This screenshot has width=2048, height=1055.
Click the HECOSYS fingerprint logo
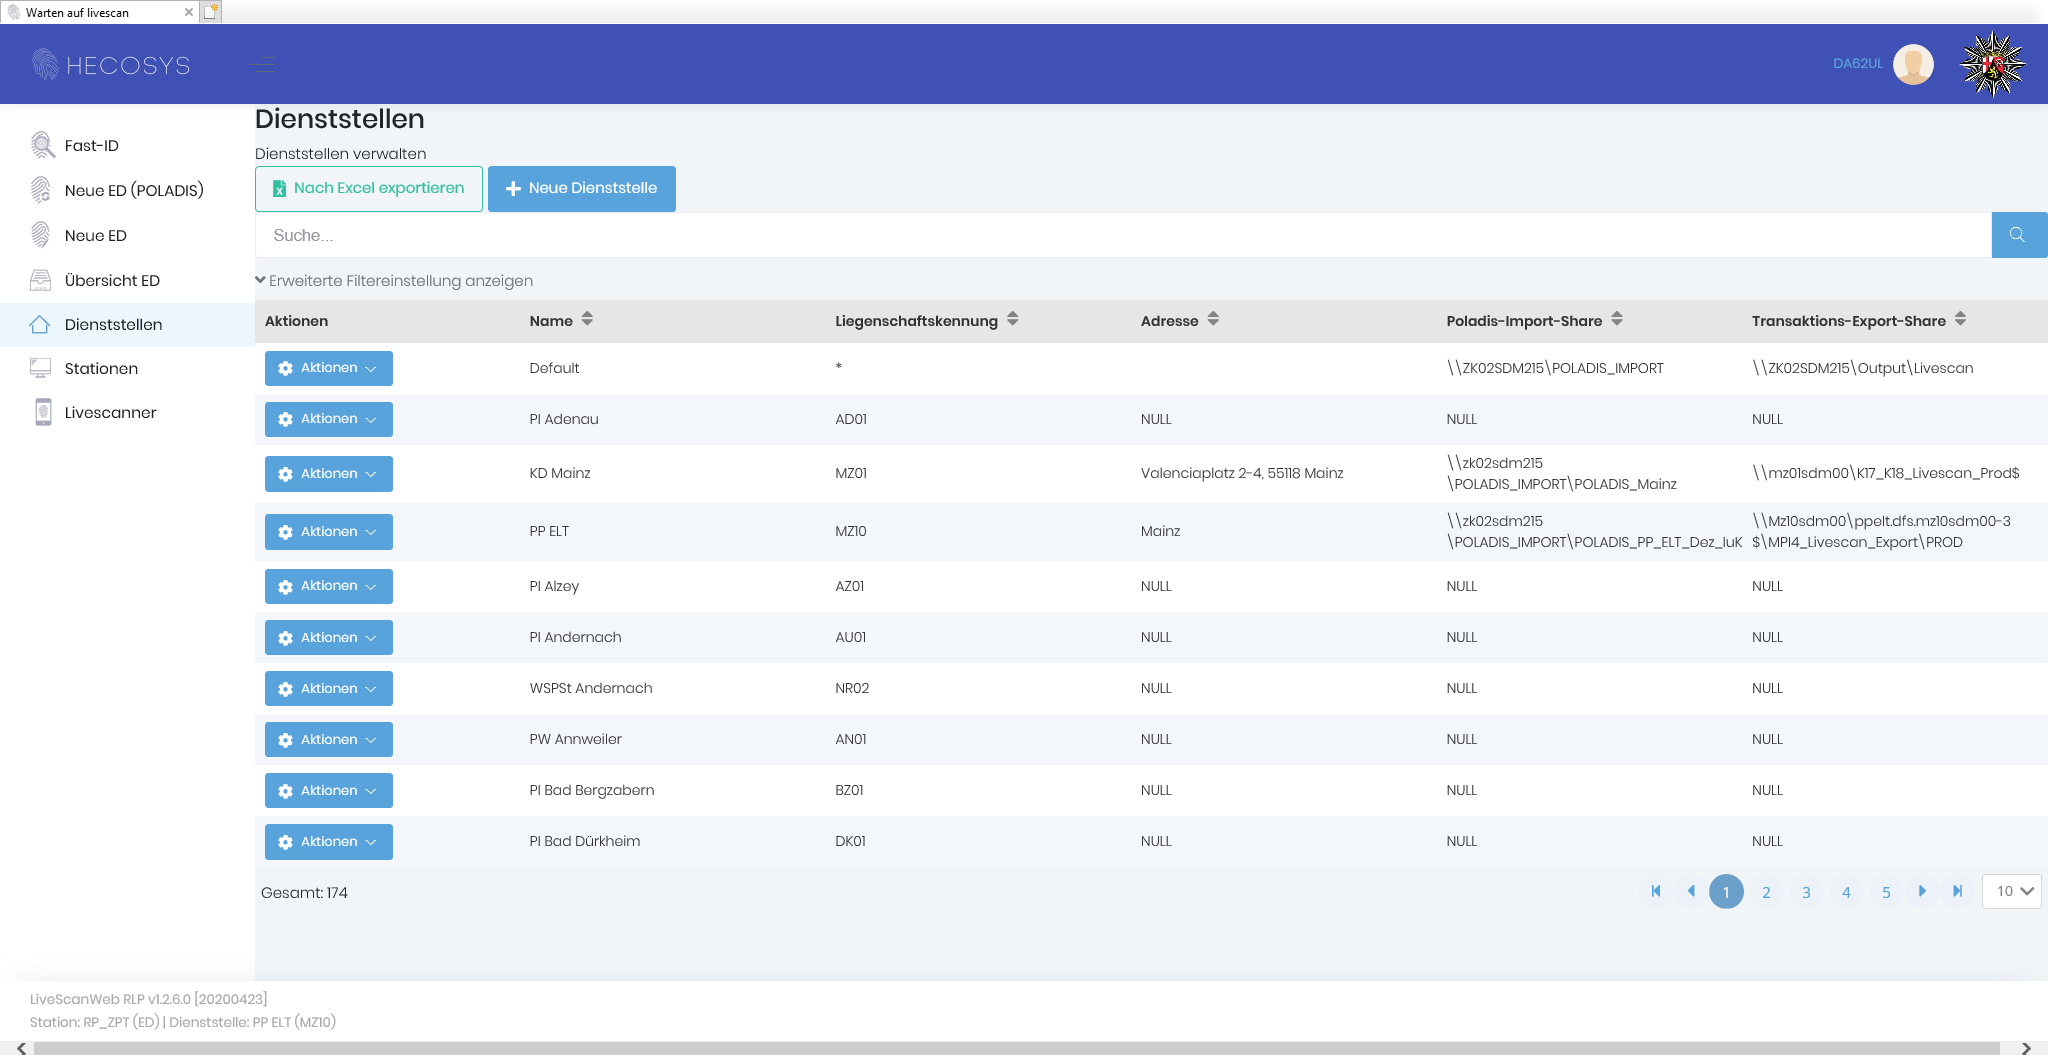click(46, 65)
